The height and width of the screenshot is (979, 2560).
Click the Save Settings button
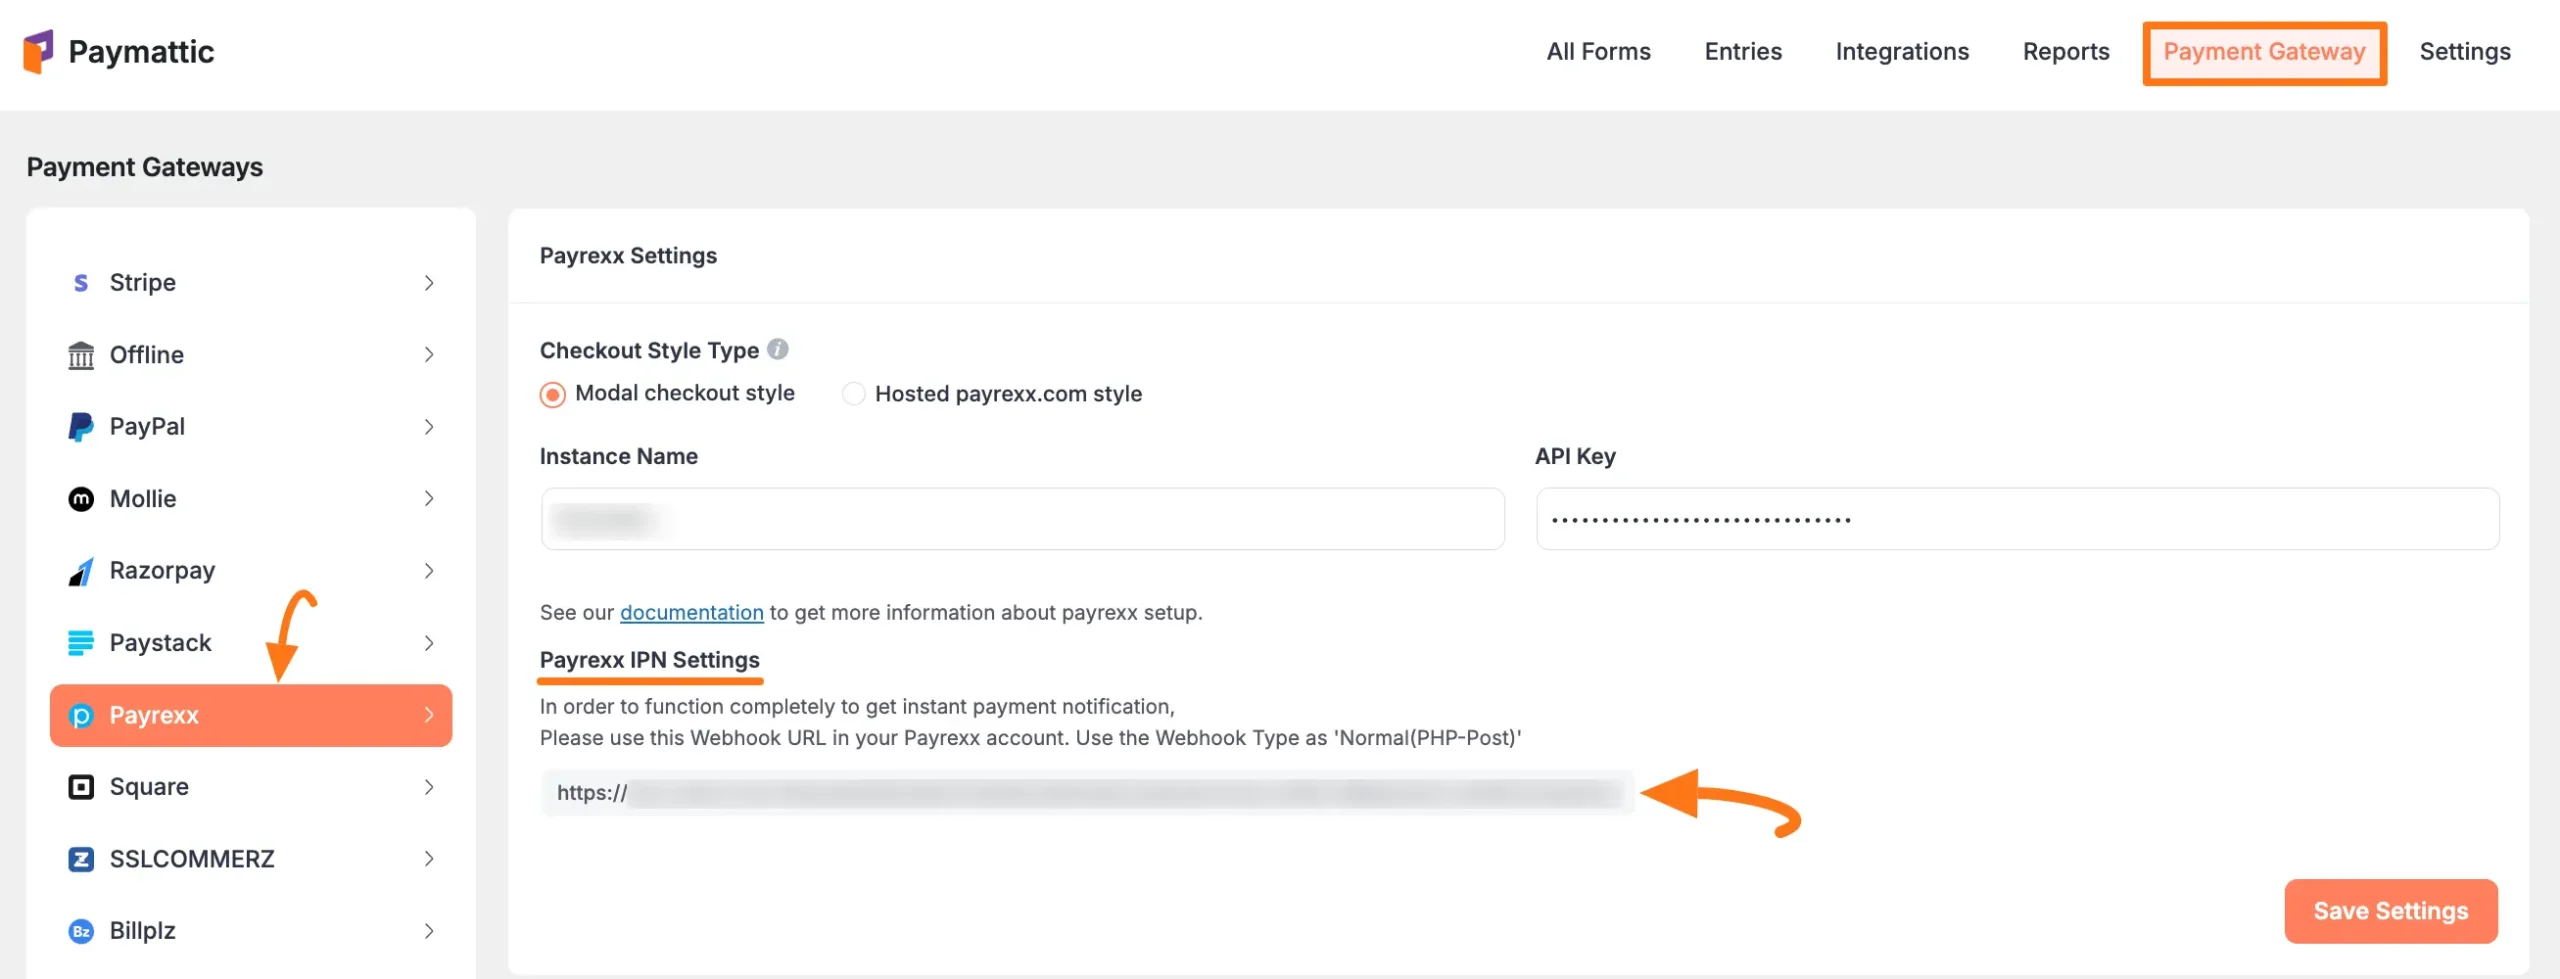[2391, 911]
